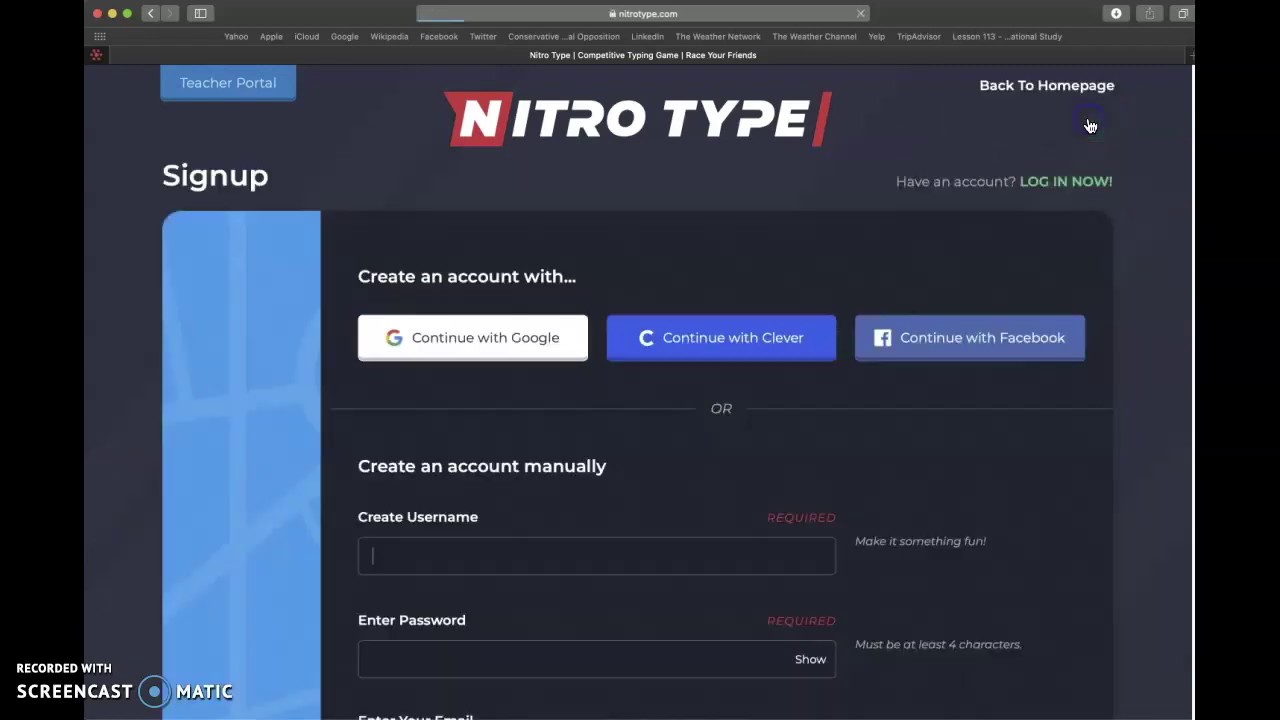Open LinkedIn bookmark

647,36
